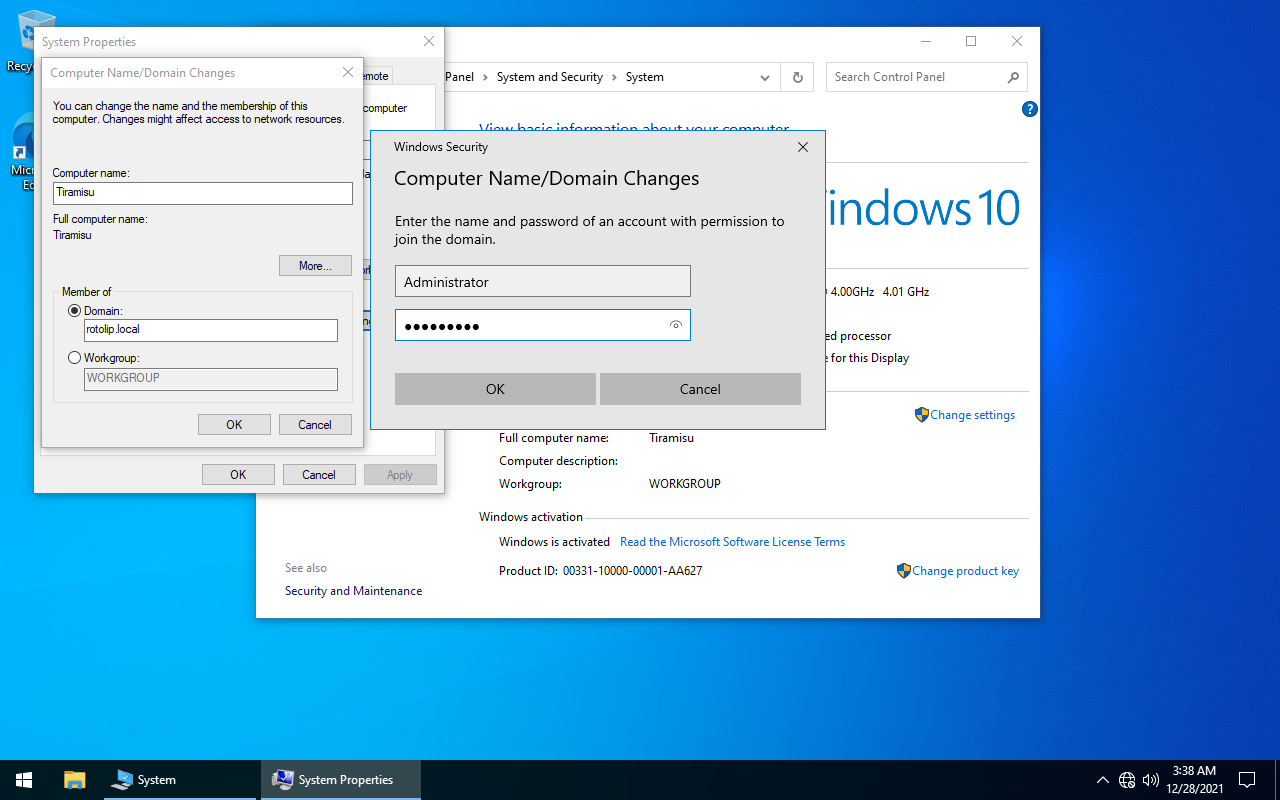This screenshot has width=1280, height=800.
Task: Select the Workgroup radio button
Action: point(74,357)
